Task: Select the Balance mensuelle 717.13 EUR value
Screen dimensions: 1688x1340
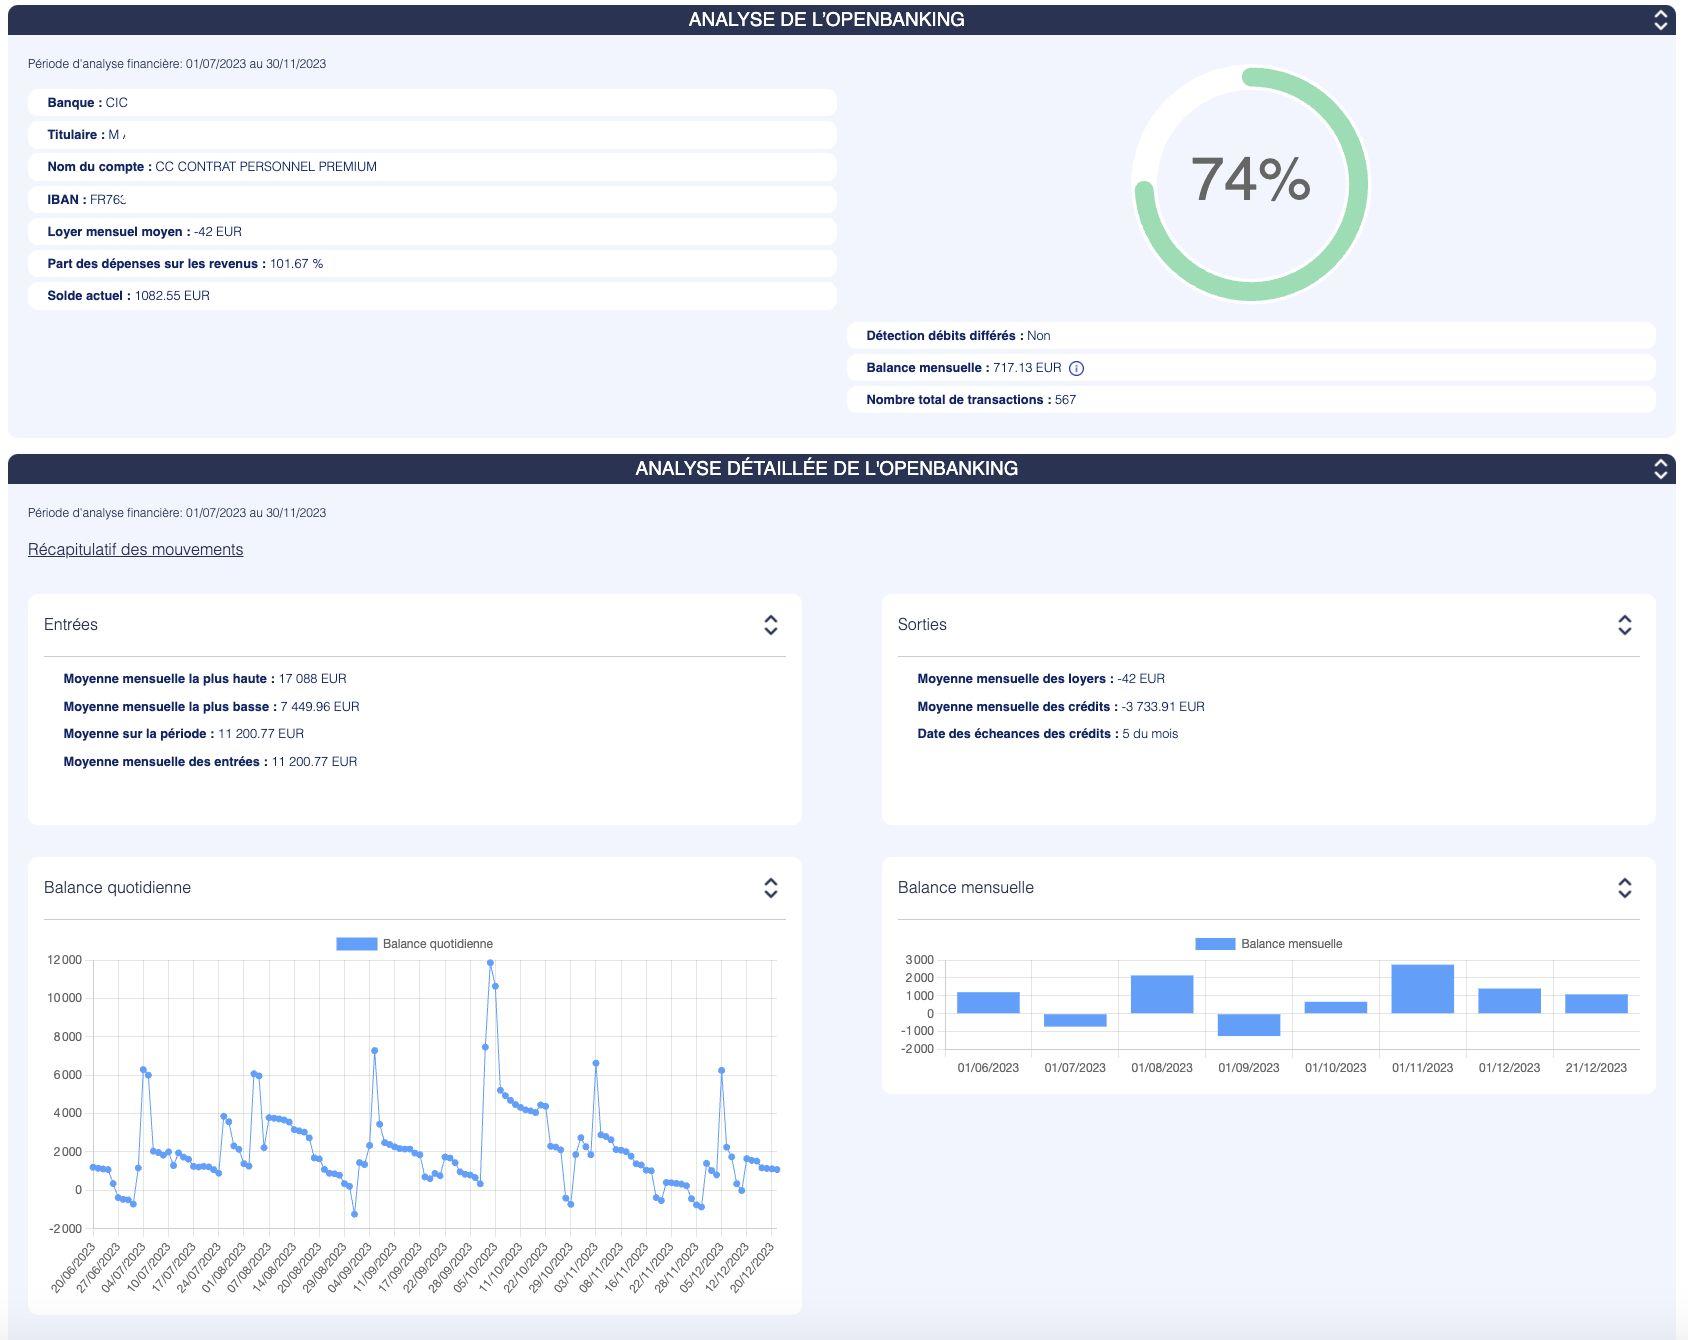Action: [x=1027, y=368]
